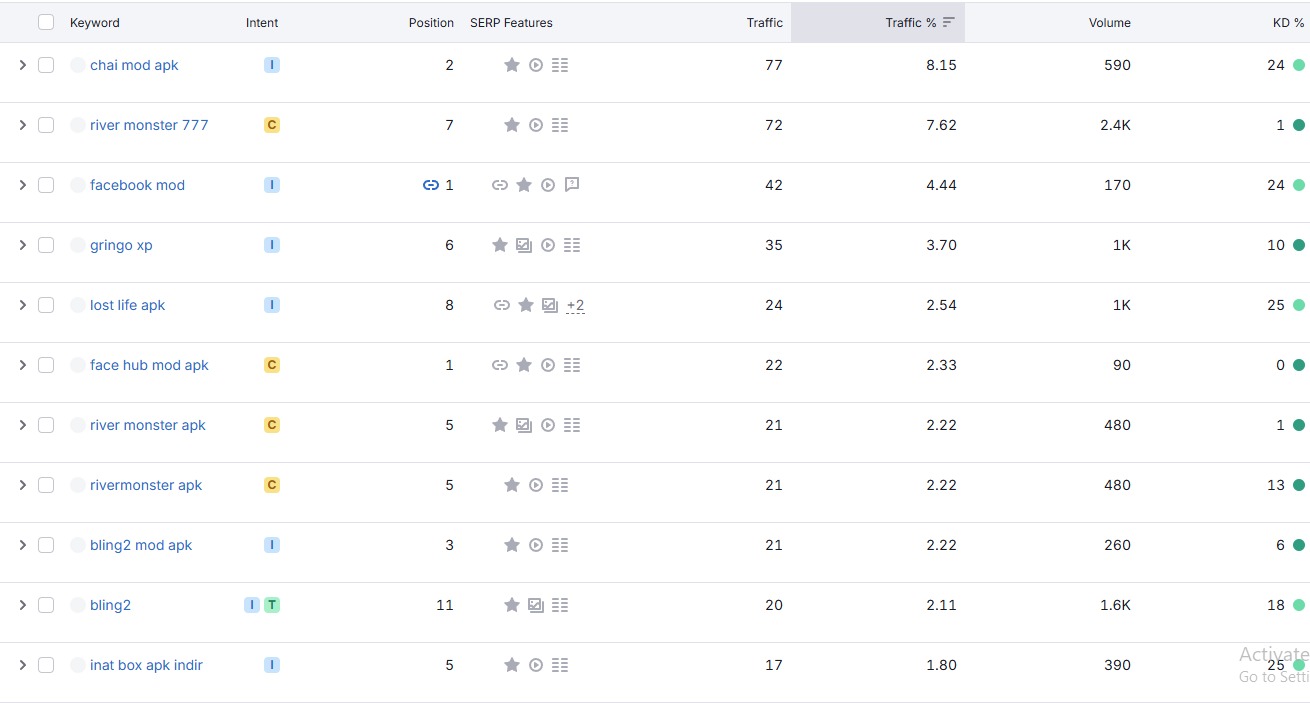The image size is (1310, 703).
Task: Open the rivermonster apk keyword link
Action: click(146, 485)
